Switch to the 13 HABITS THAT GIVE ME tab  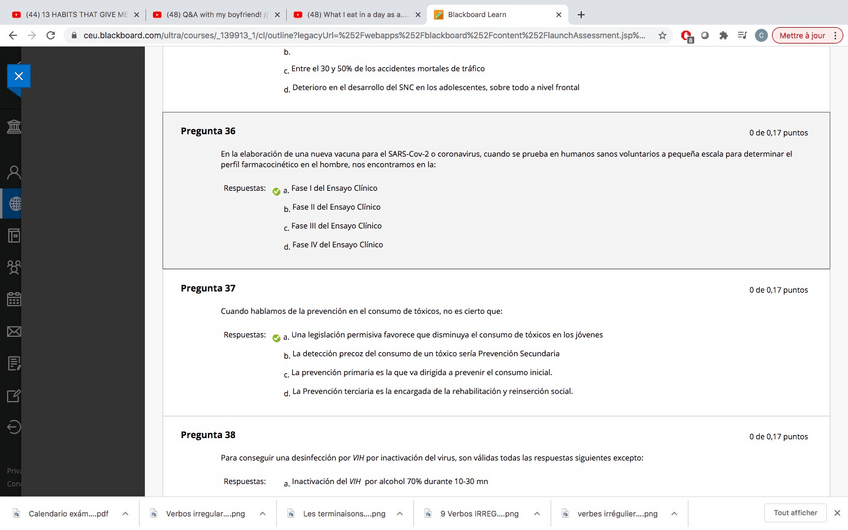[x=76, y=15]
